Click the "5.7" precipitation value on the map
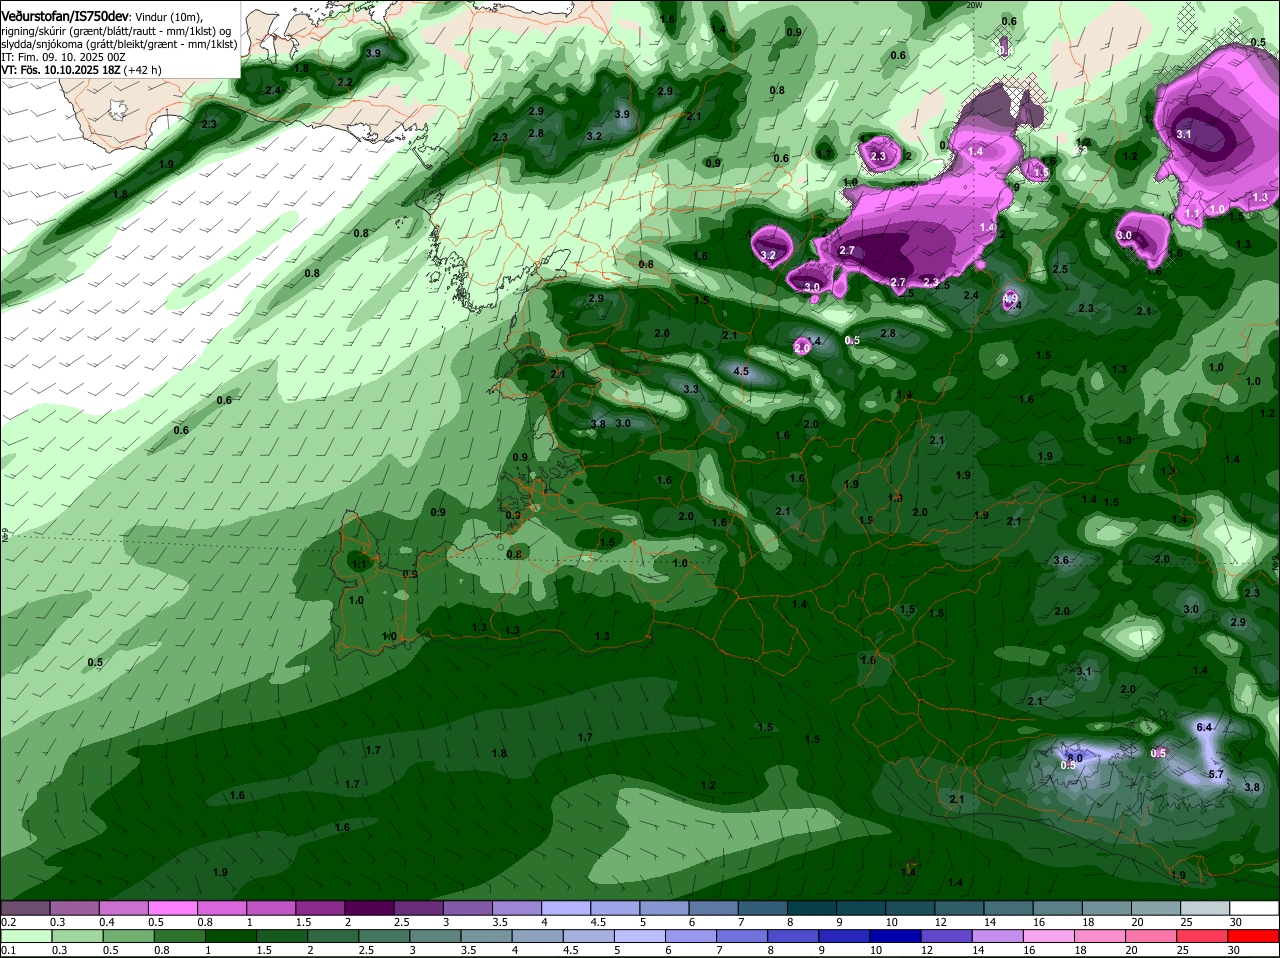 [1216, 774]
